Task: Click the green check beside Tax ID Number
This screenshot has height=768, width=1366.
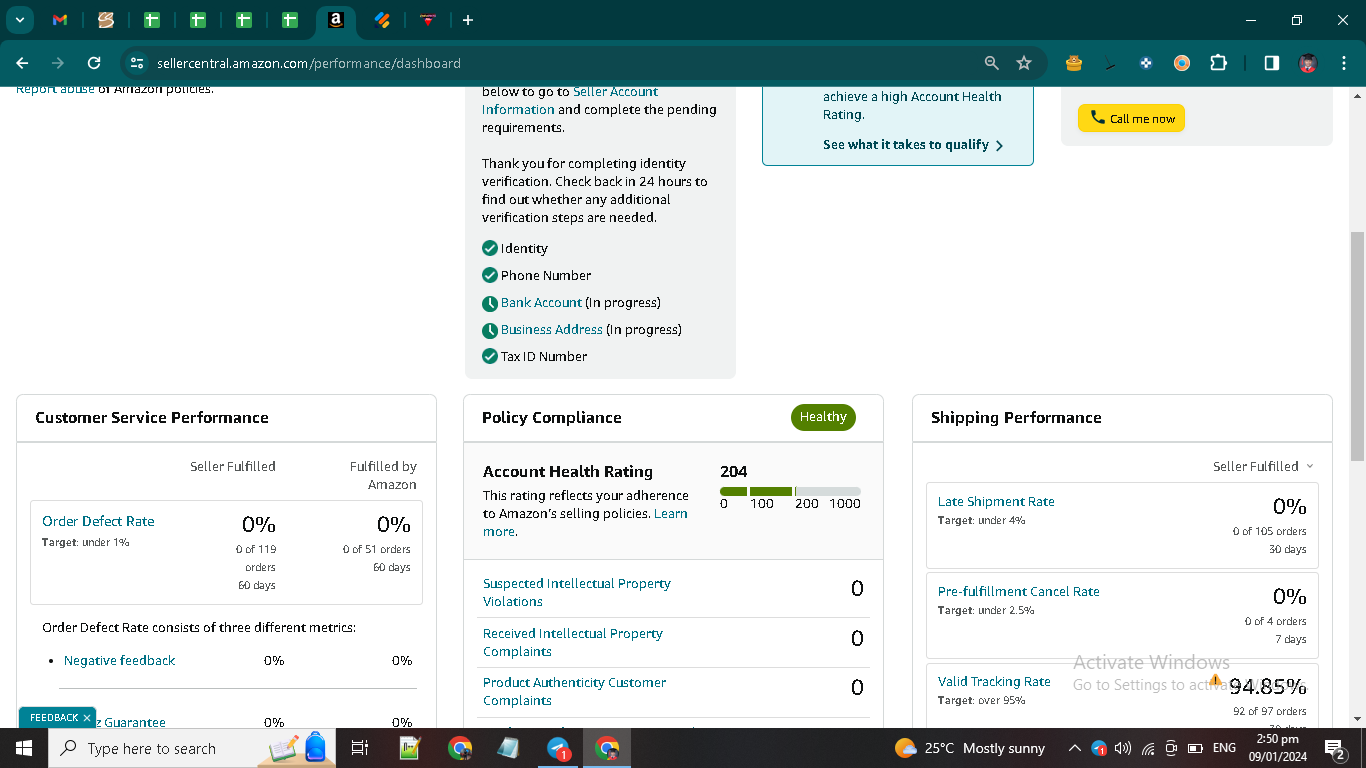Action: [x=490, y=356]
